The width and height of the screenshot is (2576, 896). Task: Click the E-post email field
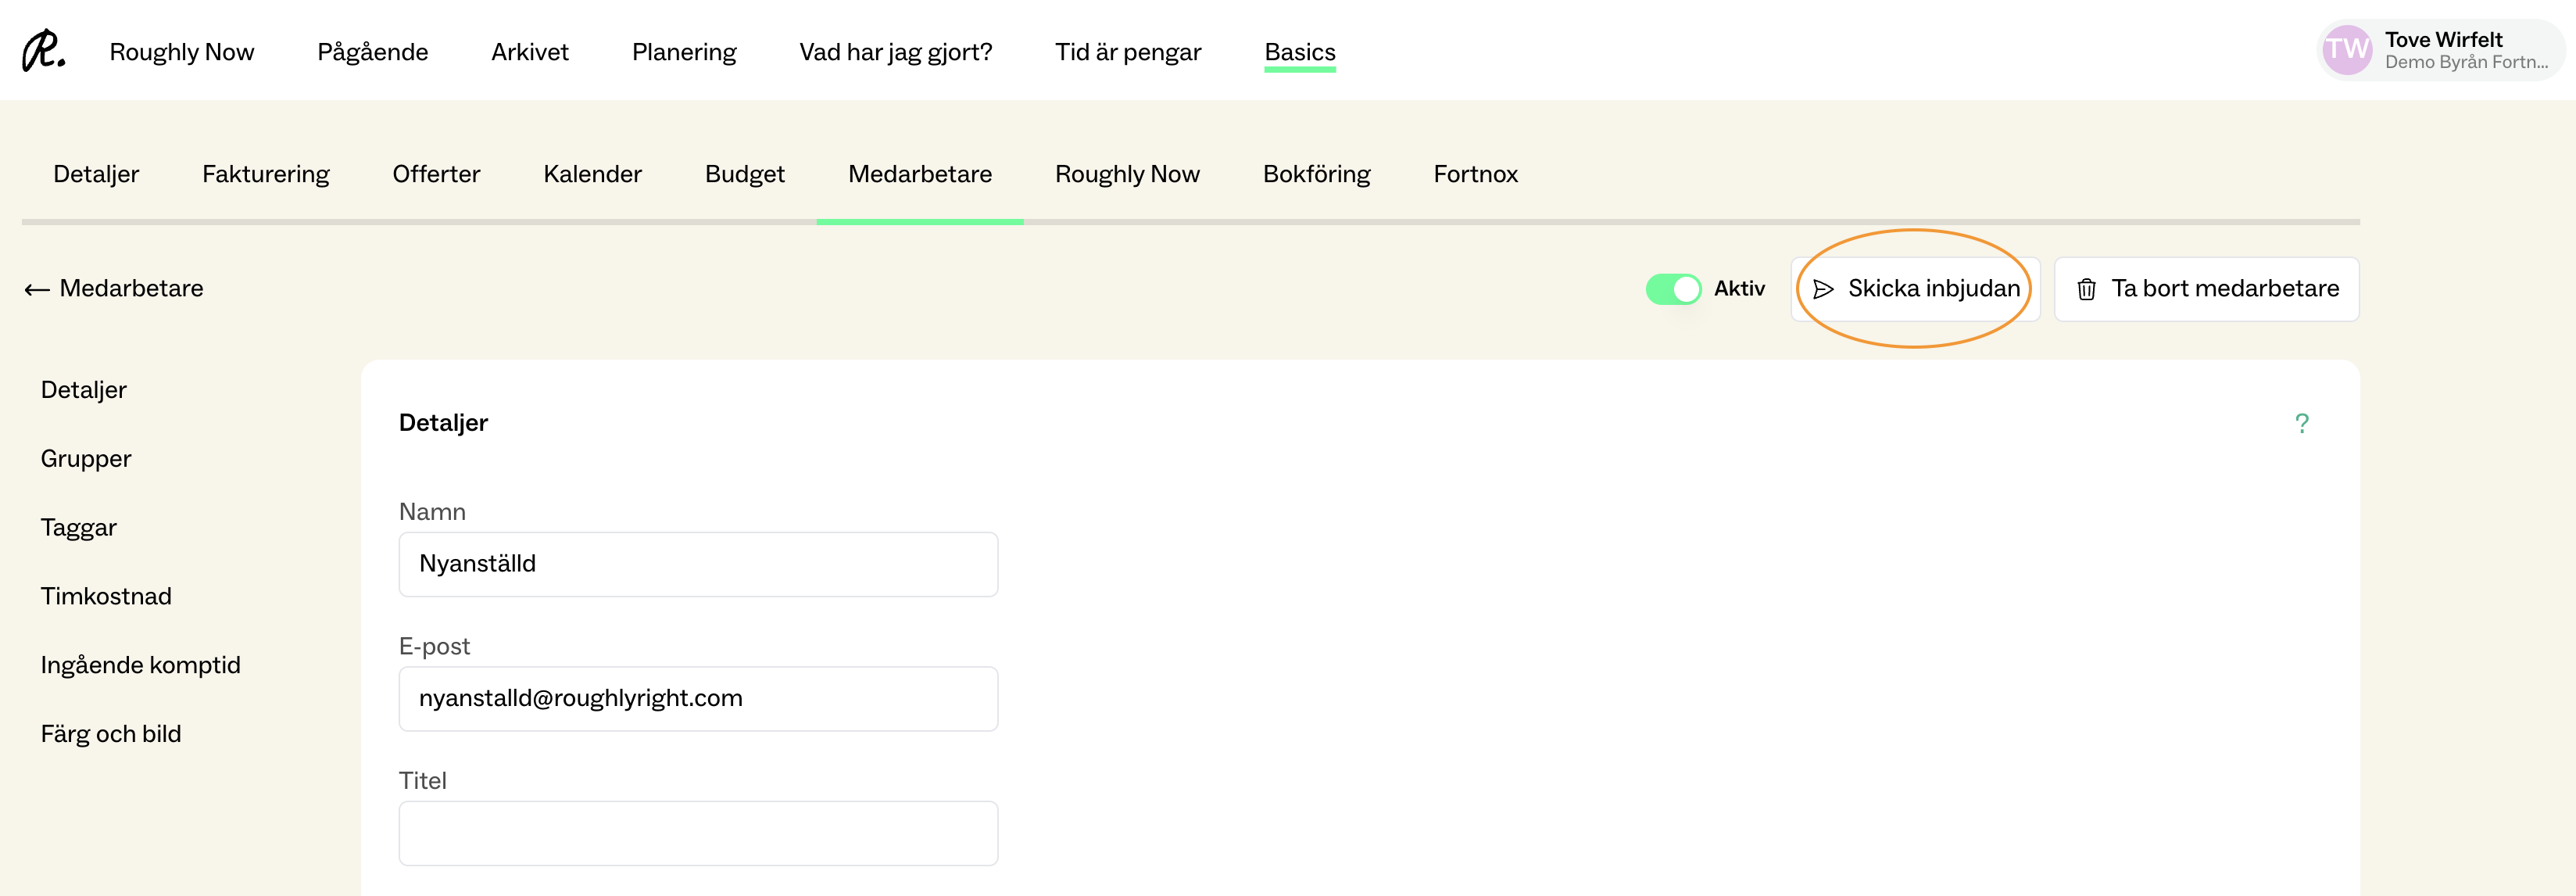coord(697,698)
